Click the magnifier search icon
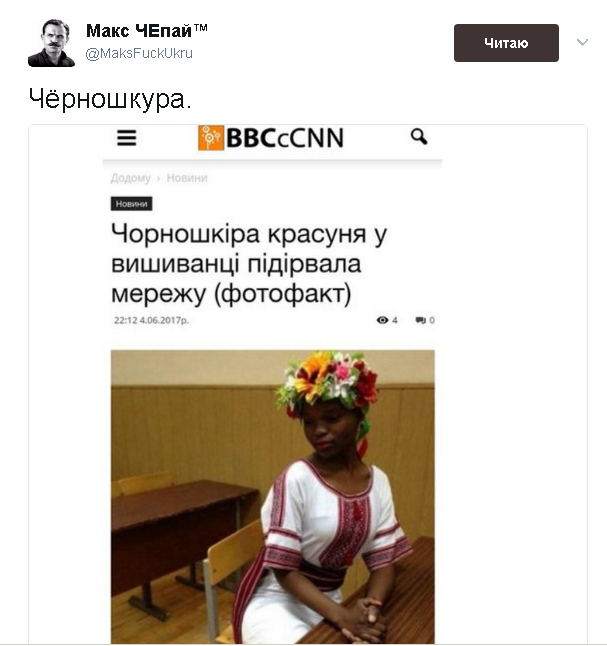 419,137
